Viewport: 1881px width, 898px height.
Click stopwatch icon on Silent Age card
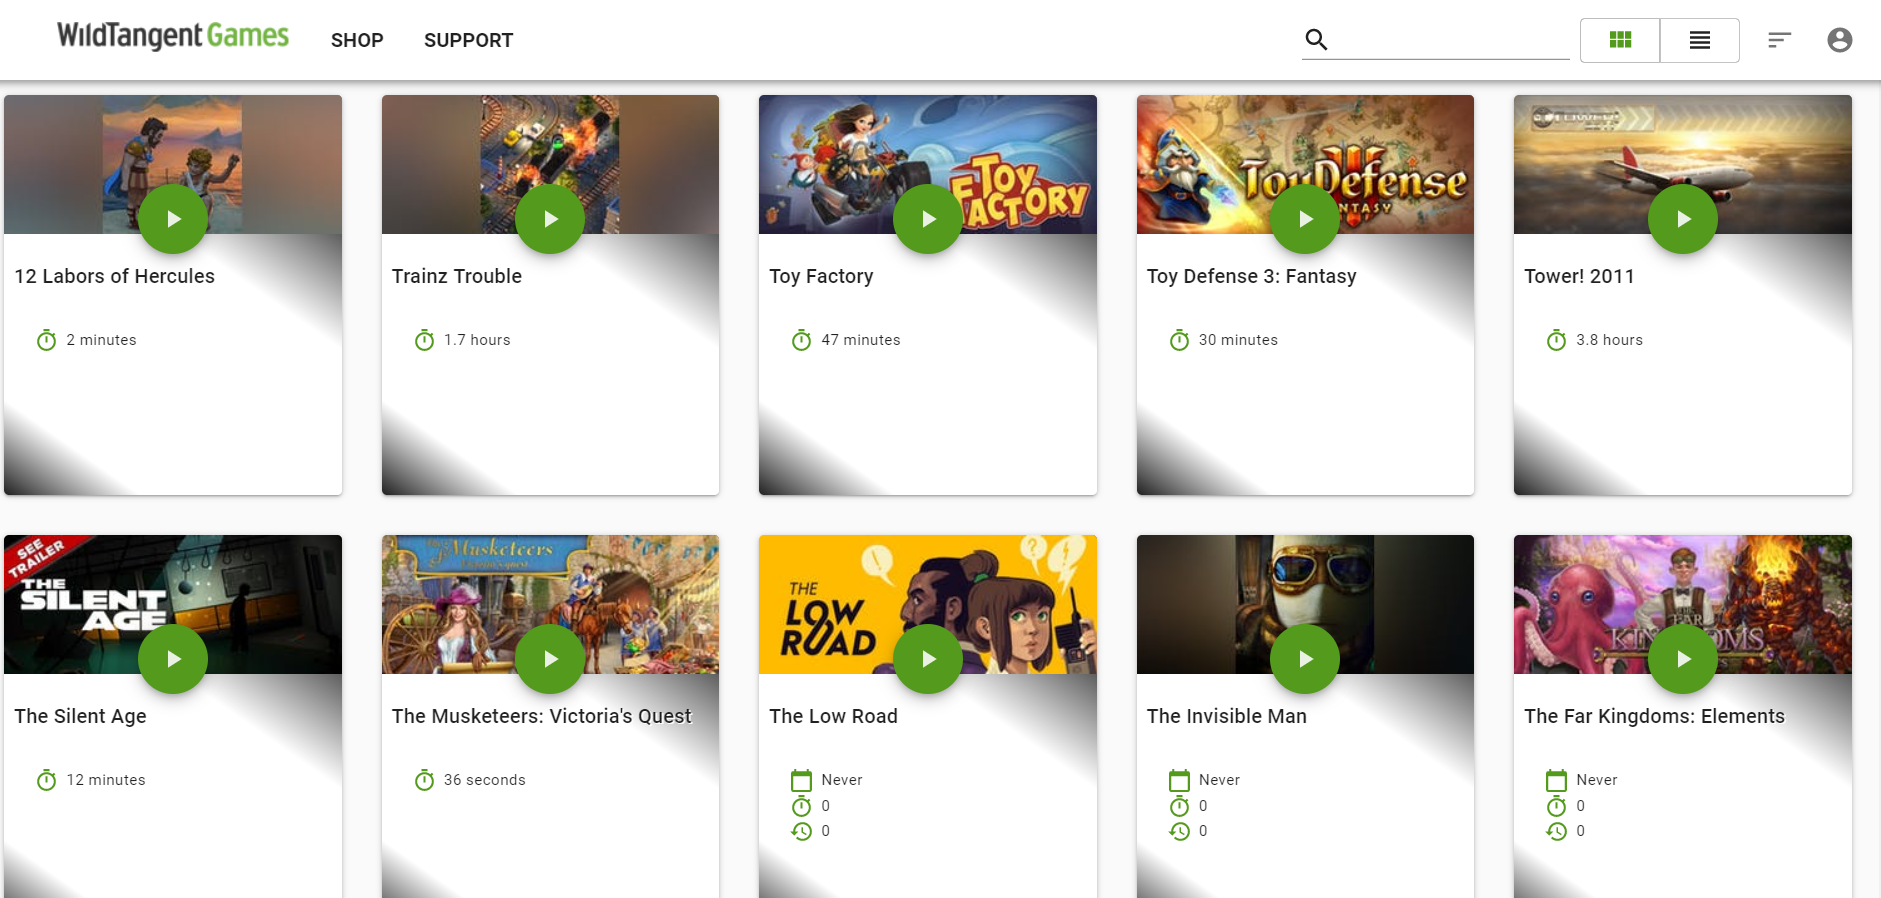46,780
